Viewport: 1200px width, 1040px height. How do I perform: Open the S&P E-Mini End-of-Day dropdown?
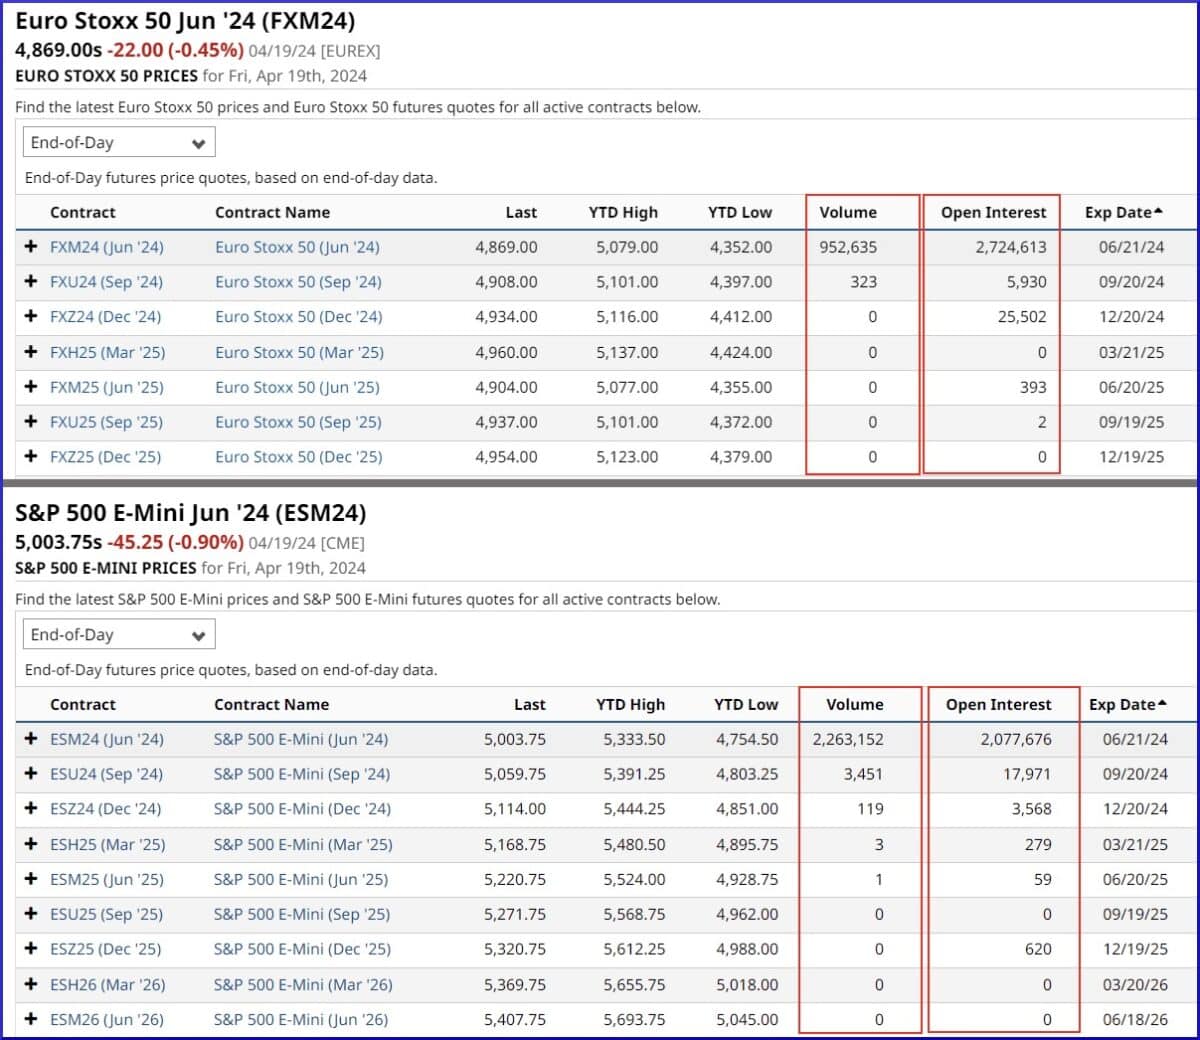[118, 633]
